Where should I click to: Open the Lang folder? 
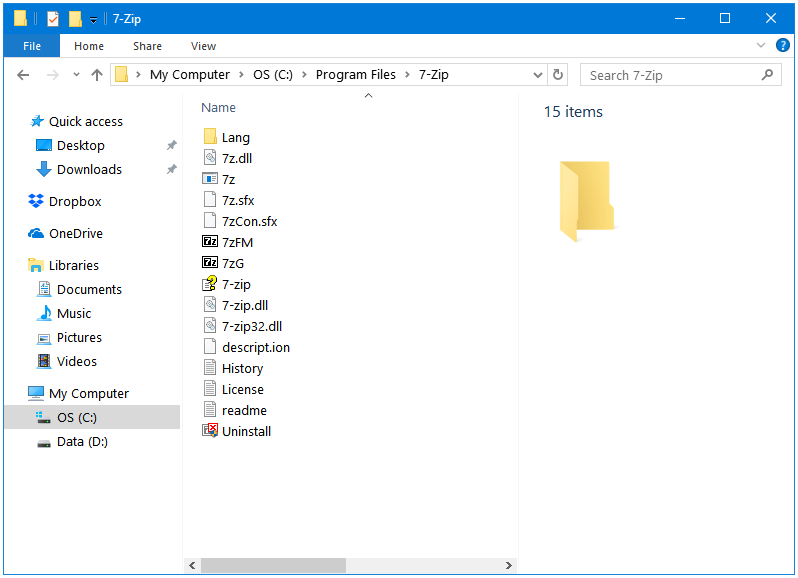(x=226, y=137)
